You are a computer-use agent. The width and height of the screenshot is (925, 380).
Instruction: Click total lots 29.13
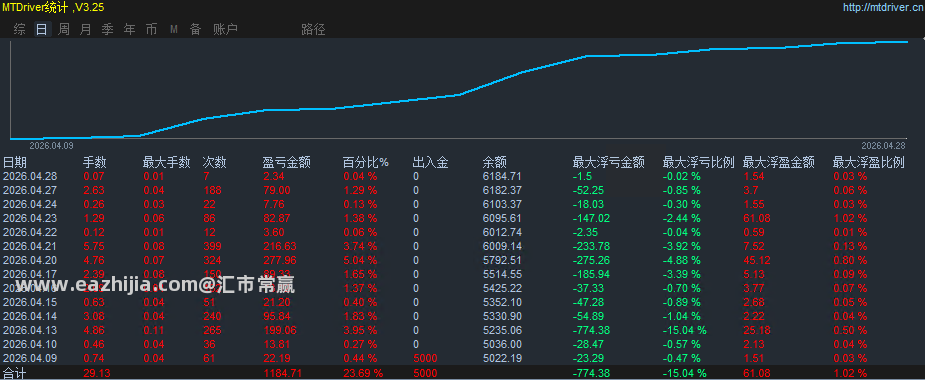click(96, 373)
